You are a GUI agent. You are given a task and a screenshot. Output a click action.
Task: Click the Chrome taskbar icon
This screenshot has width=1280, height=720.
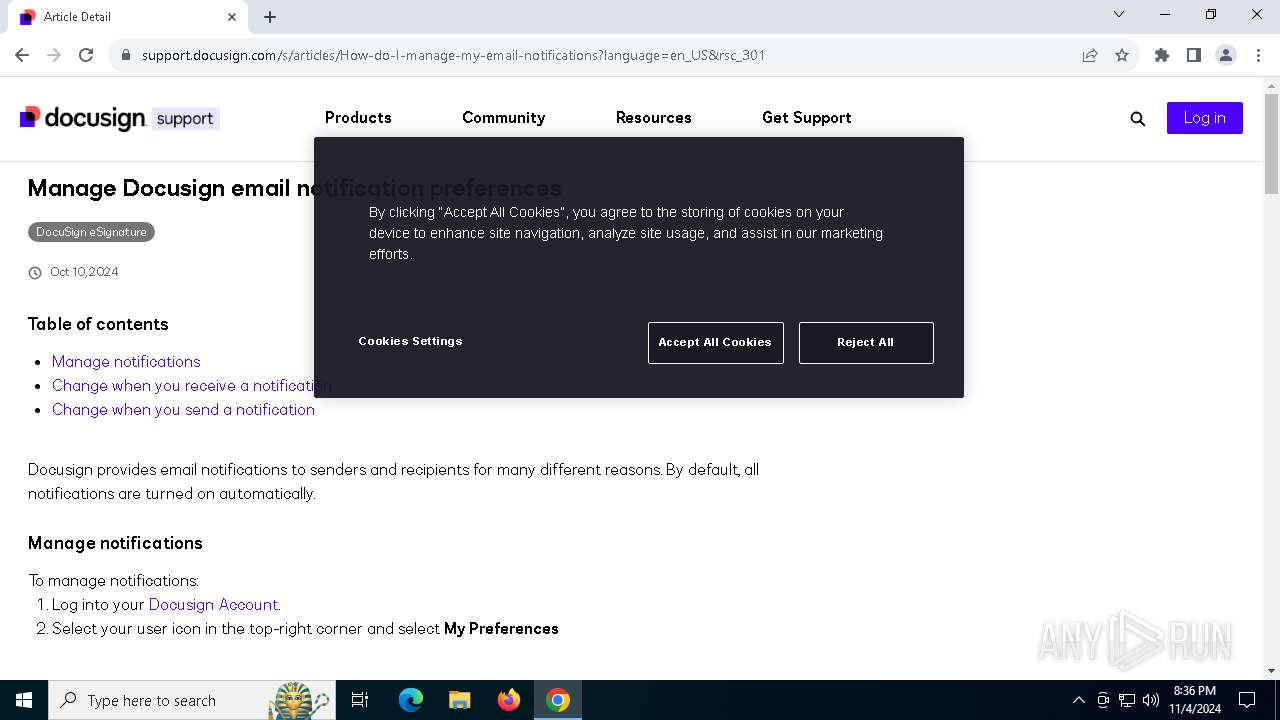click(558, 700)
